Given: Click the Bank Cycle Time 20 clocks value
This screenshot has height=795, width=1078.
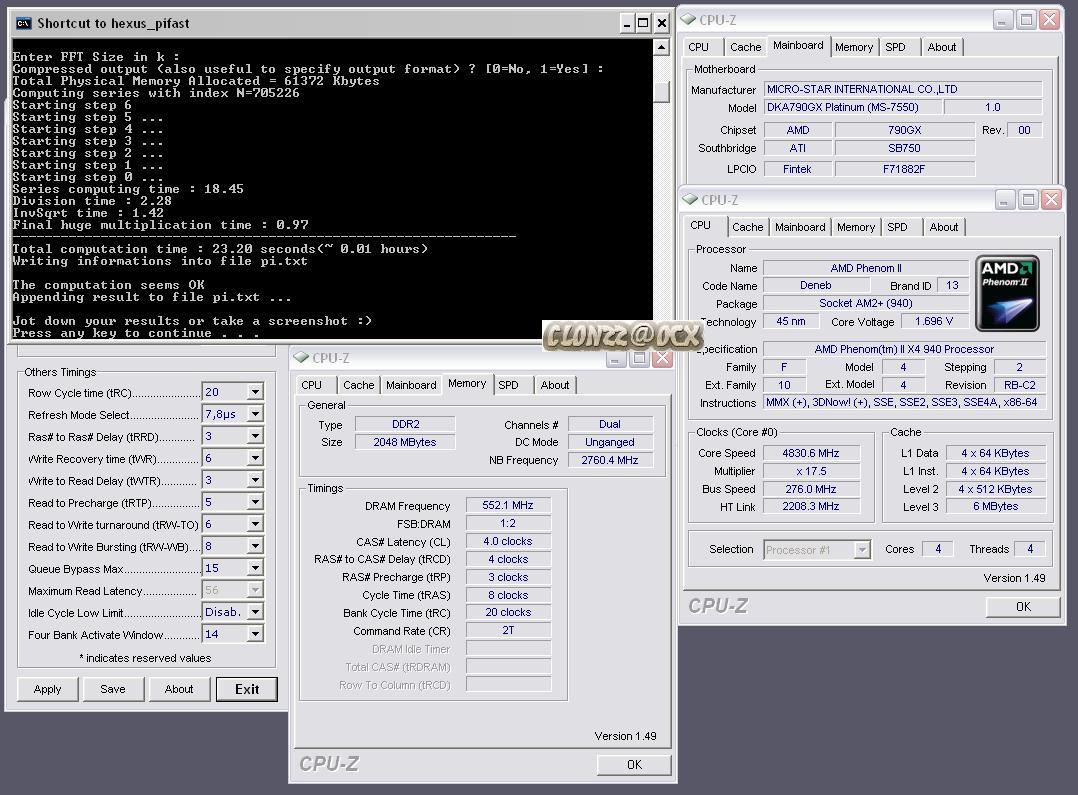Looking at the screenshot, I should pyautogui.click(x=508, y=612).
